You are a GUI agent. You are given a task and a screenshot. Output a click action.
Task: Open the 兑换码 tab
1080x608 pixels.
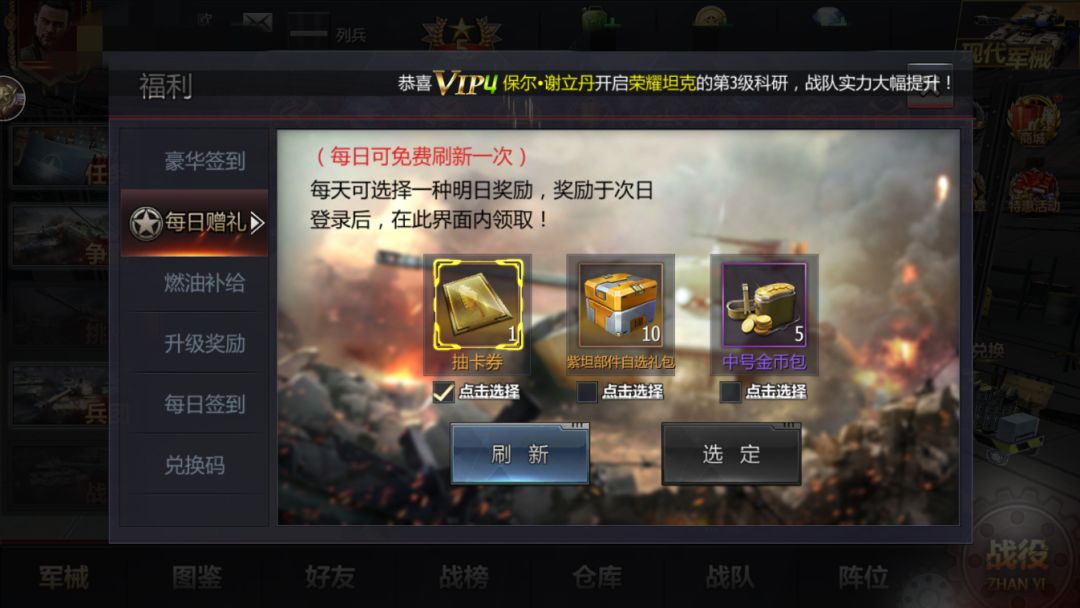(195, 465)
